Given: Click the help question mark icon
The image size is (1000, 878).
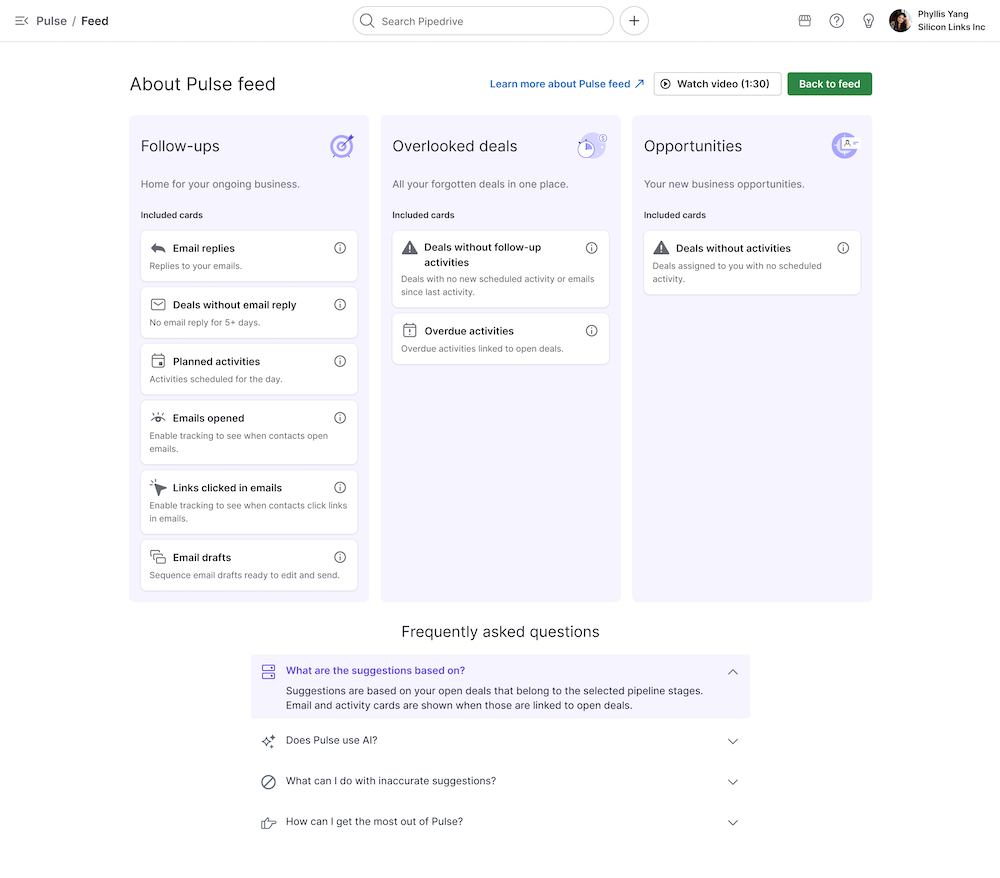Looking at the screenshot, I should point(836,20).
